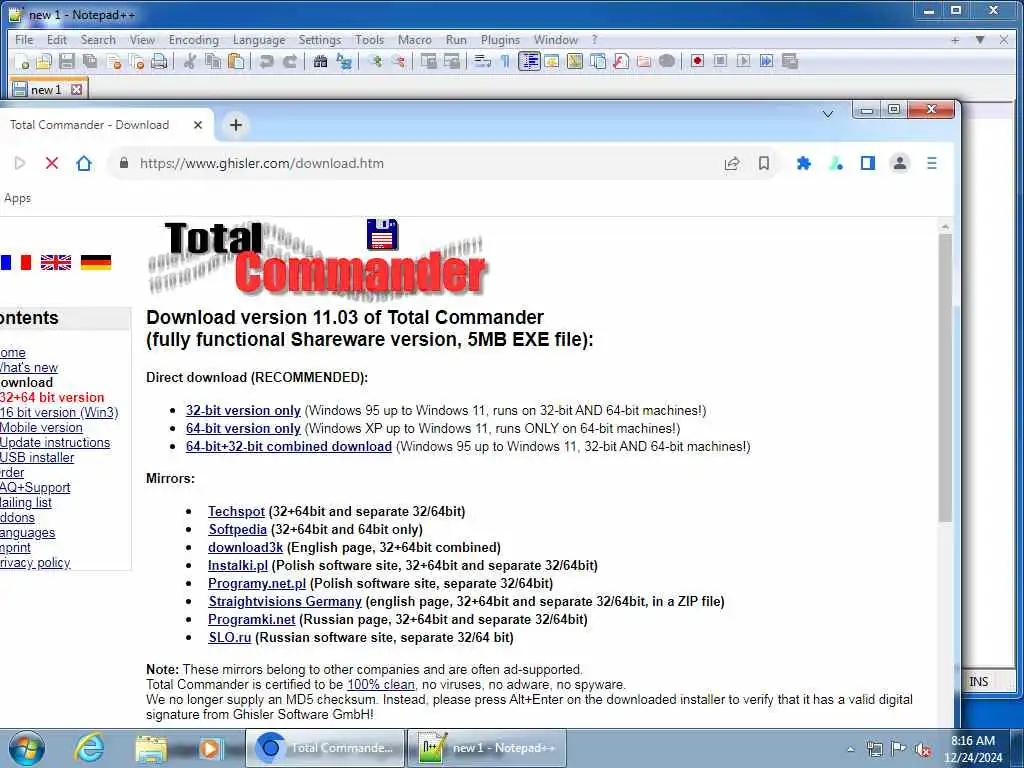
Task: Open 100% clean certification link
Action: 381,684
